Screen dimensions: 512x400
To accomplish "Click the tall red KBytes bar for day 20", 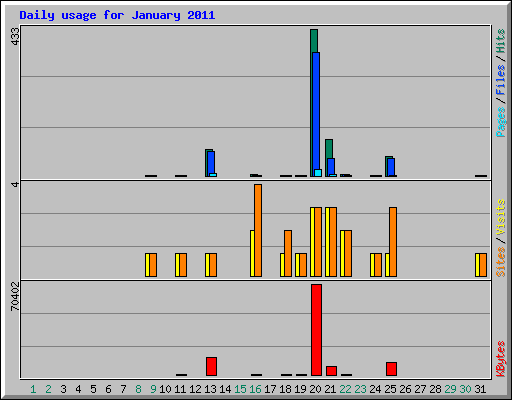I will (x=317, y=330).
